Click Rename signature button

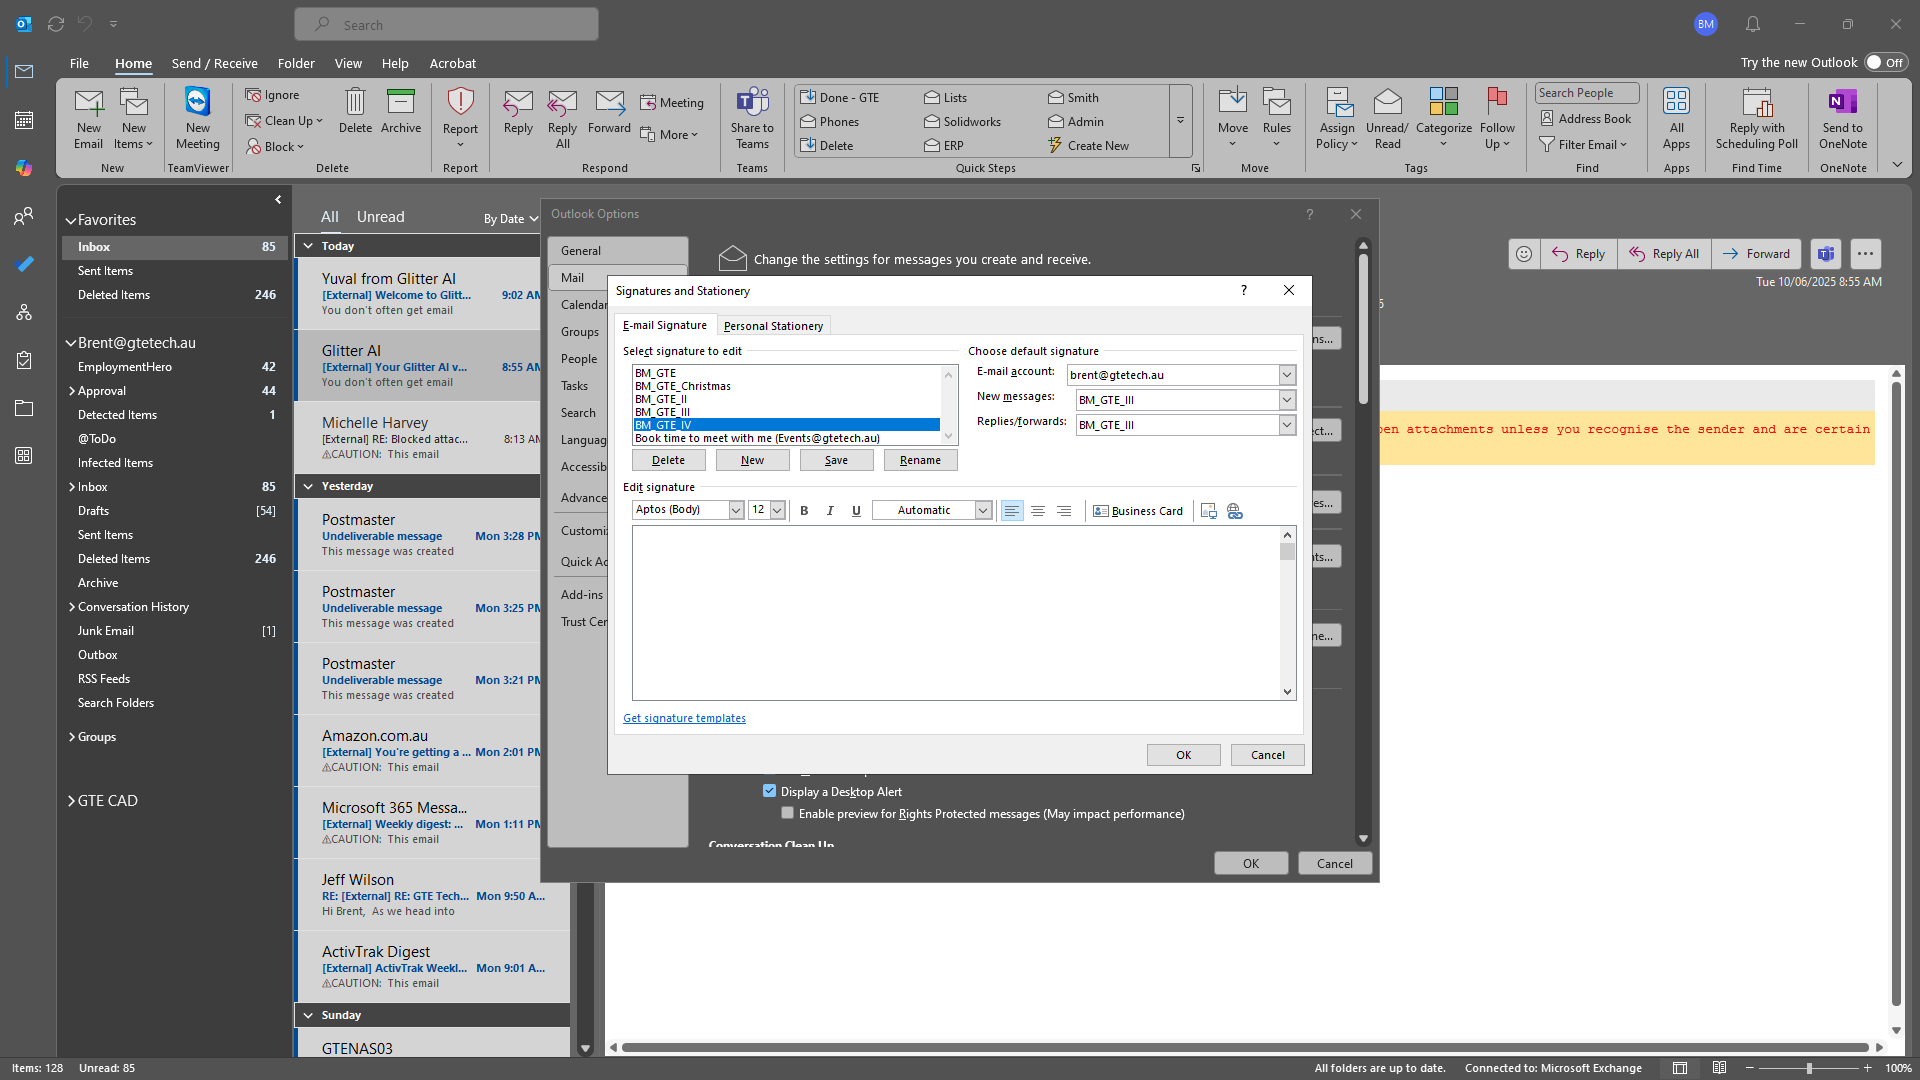click(920, 460)
